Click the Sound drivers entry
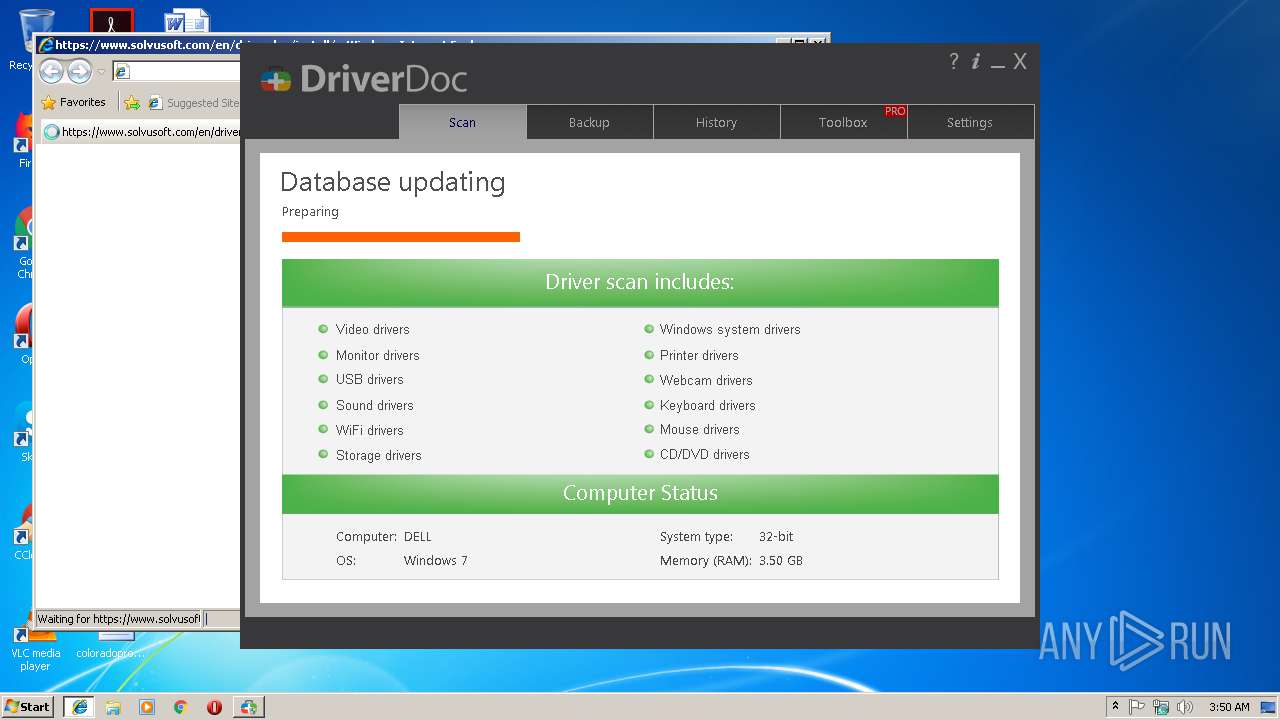 (374, 405)
